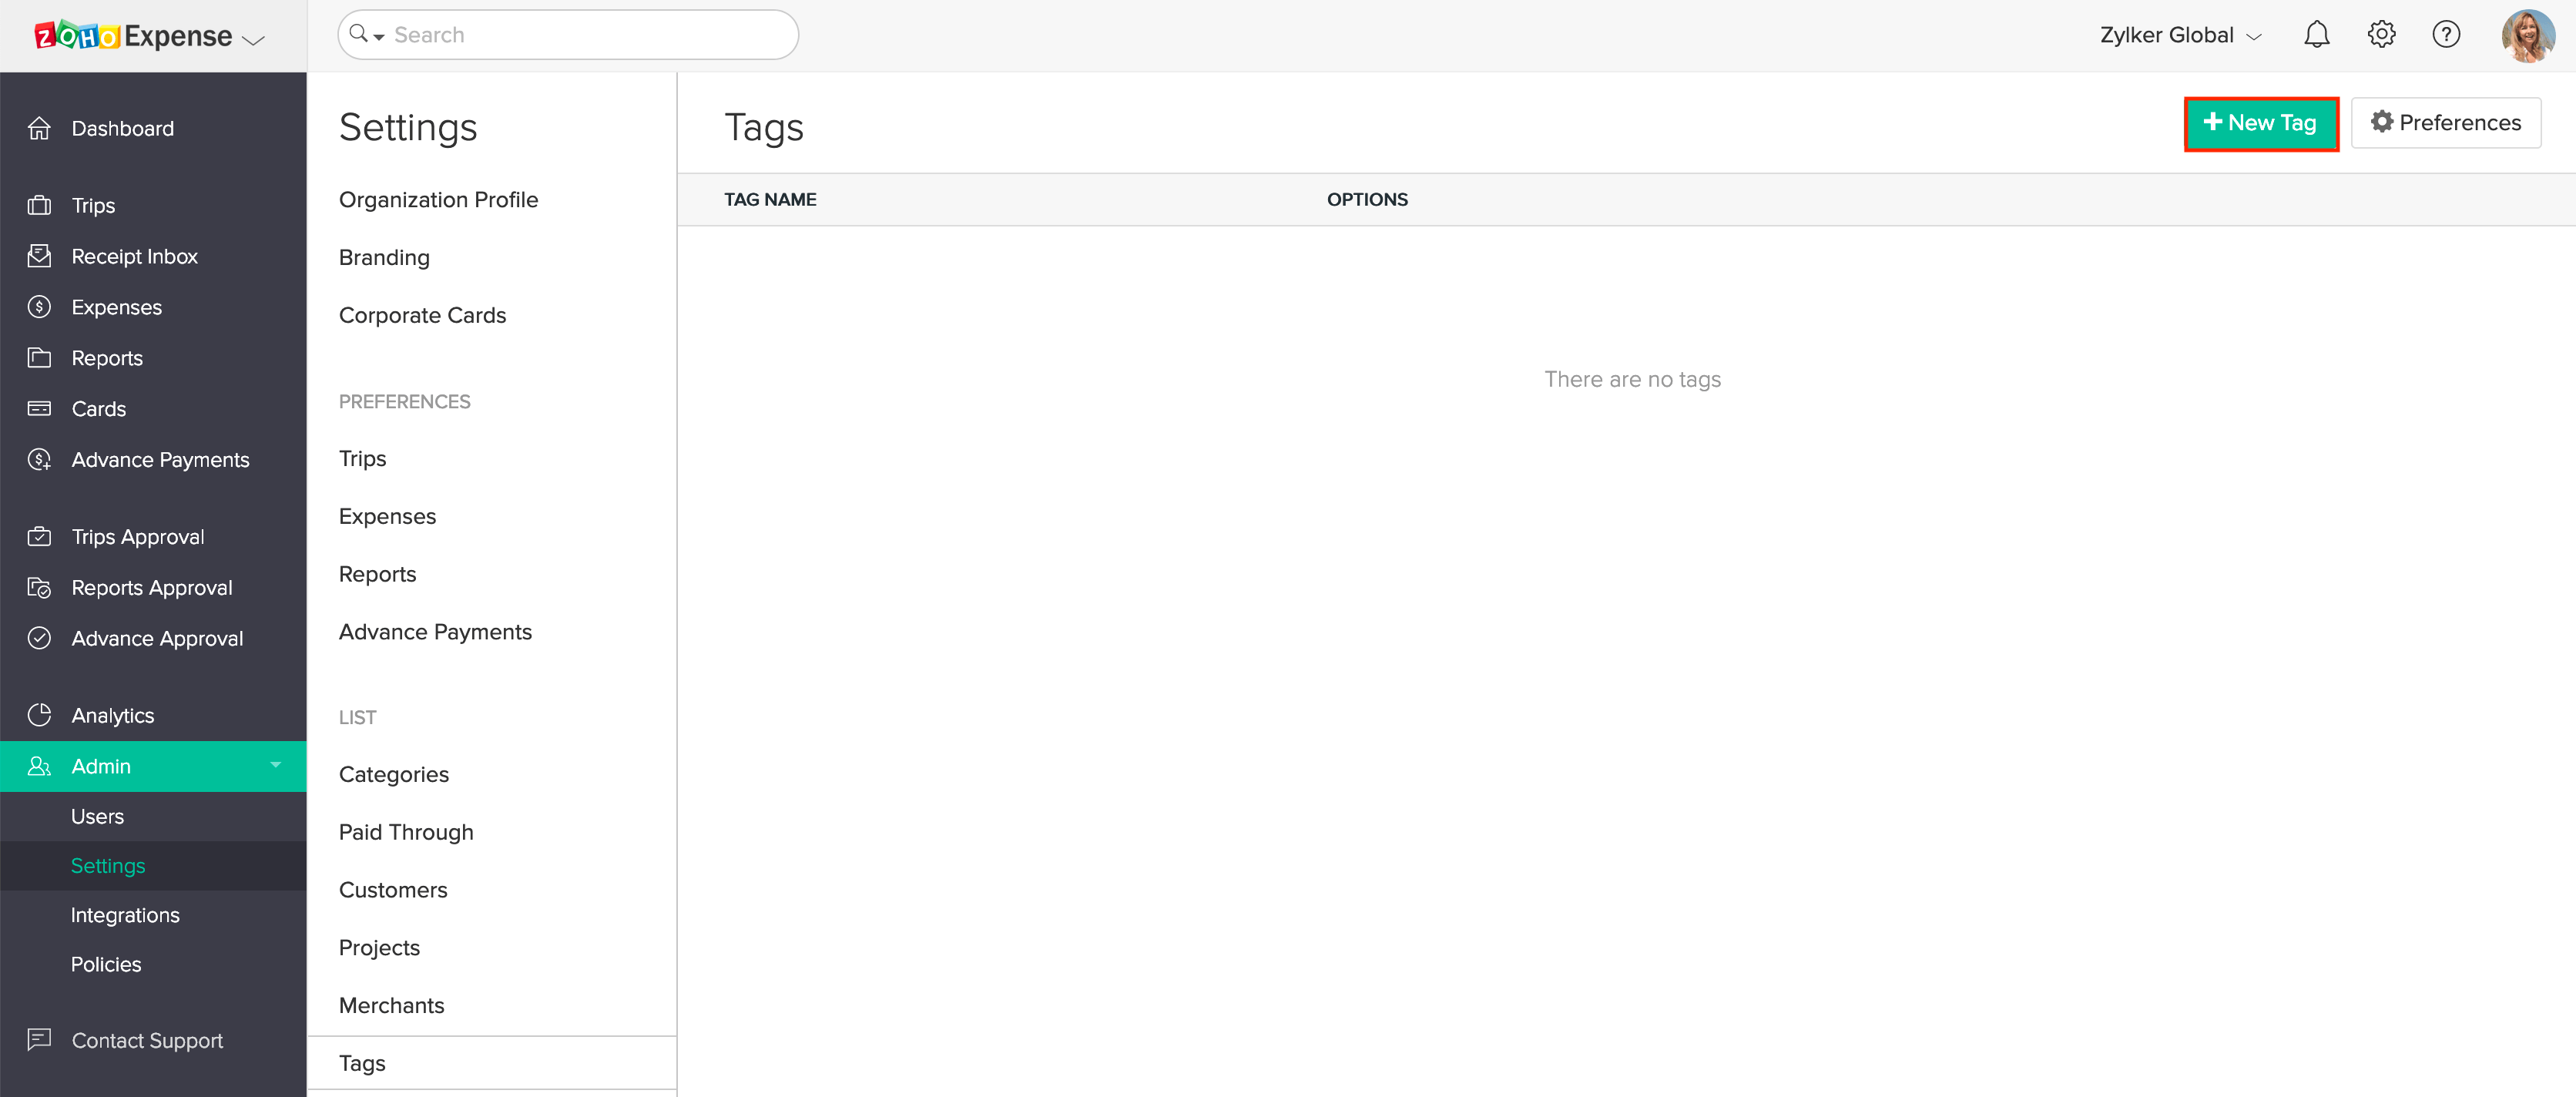2576x1097 pixels.
Task: Click the Contact Support icon
Action: click(40, 1040)
